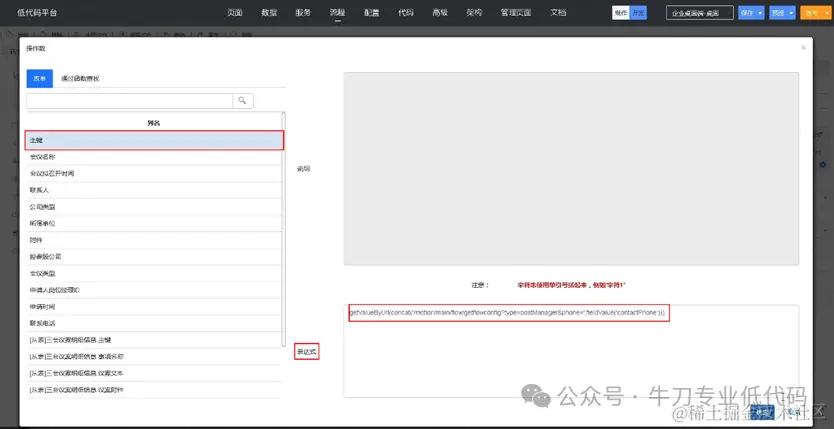834x429 pixels.
Task: Select the 公司类型 row
Action: pyautogui.click(x=154, y=207)
